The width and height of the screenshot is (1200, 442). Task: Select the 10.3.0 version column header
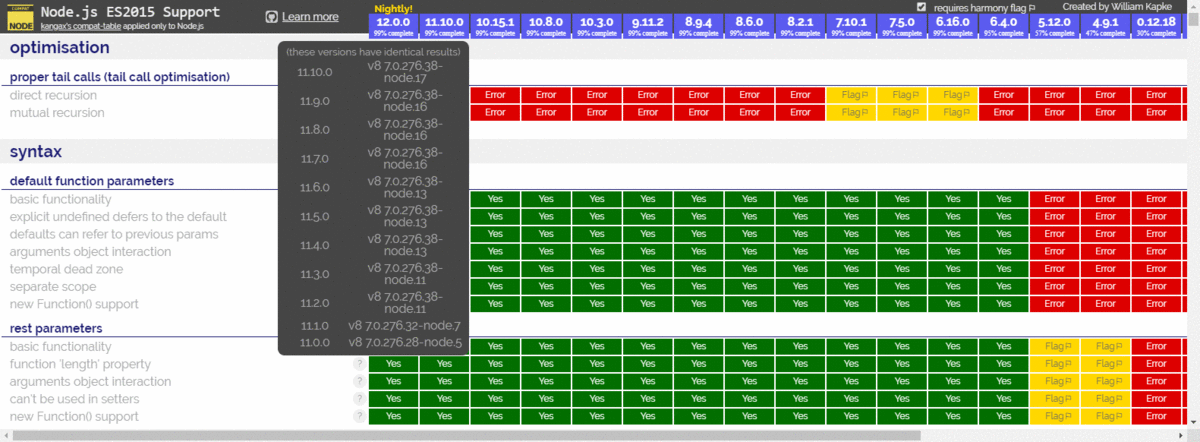point(597,26)
